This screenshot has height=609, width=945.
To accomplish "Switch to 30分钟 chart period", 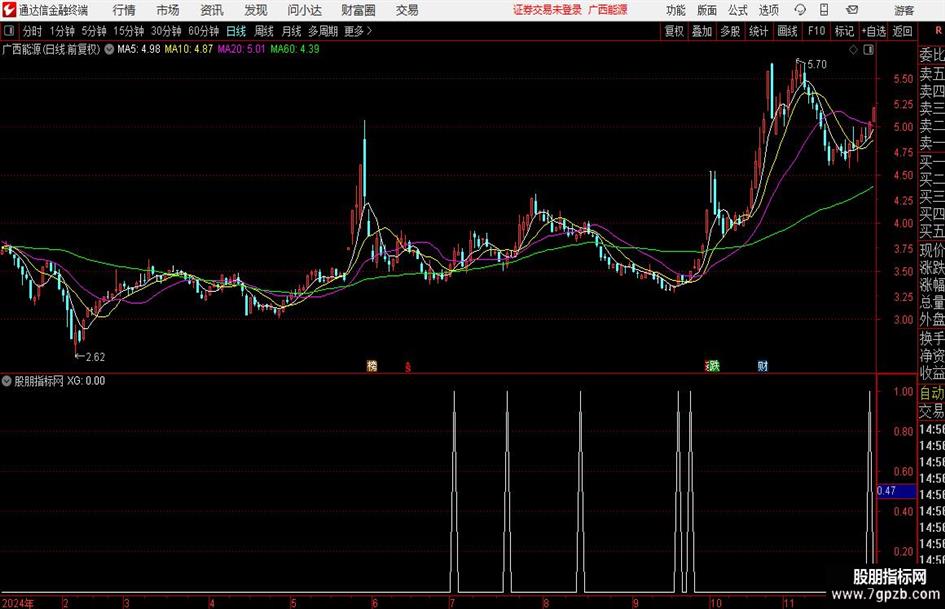I will tap(166, 31).
